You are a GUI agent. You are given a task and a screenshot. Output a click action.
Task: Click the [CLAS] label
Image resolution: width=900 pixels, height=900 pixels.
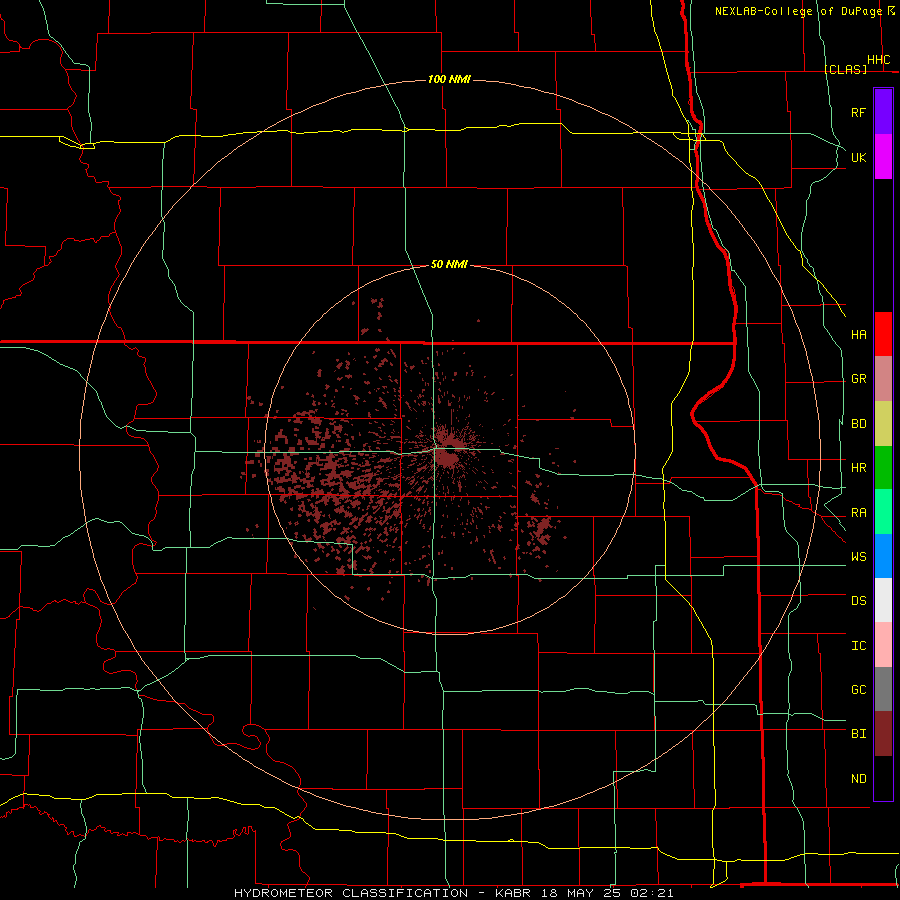click(x=845, y=69)
